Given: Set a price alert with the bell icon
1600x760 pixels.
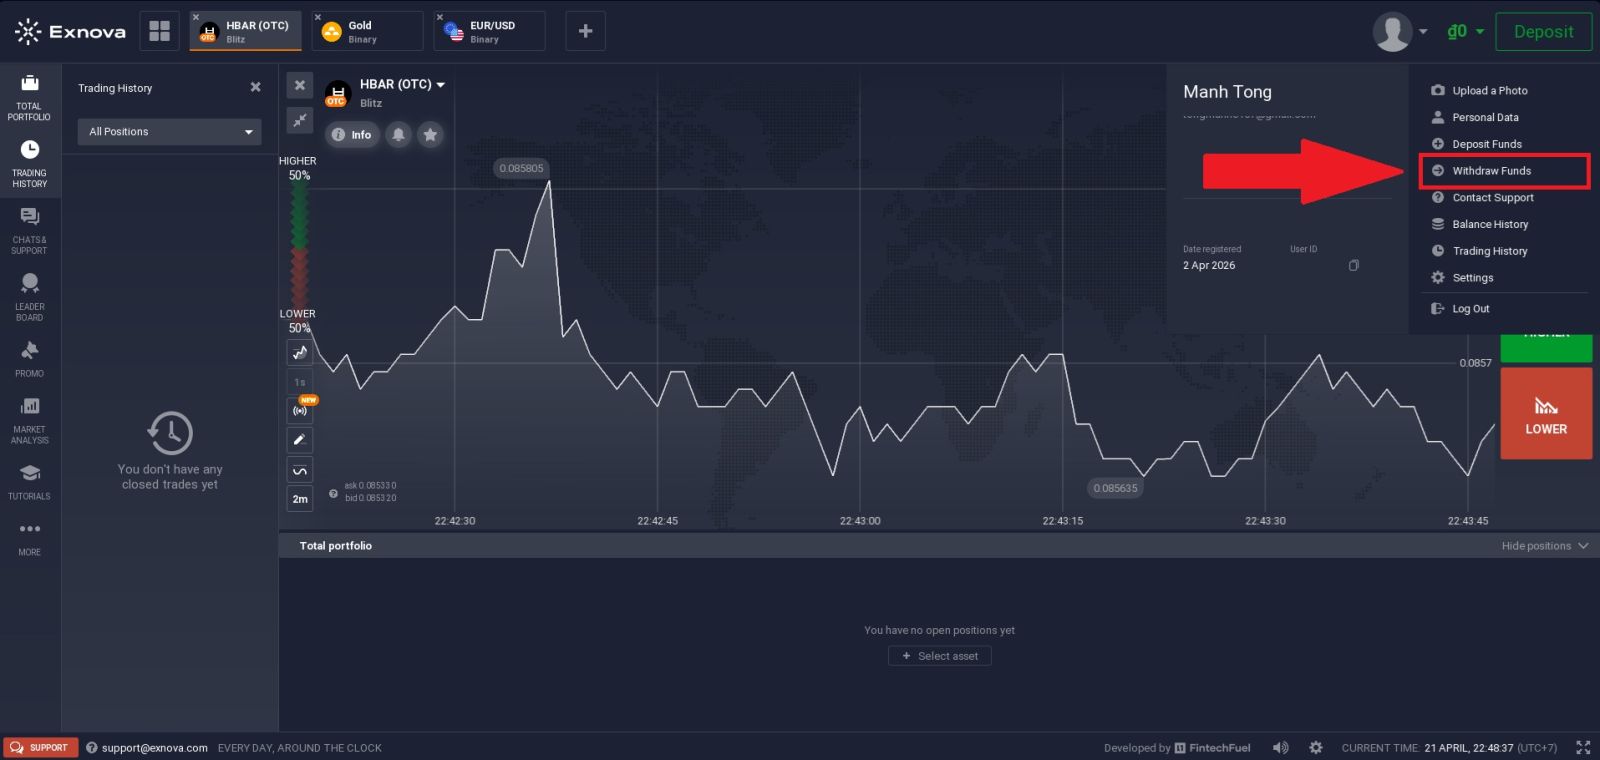Looking at the screenshot, I should tap(398, 134).
